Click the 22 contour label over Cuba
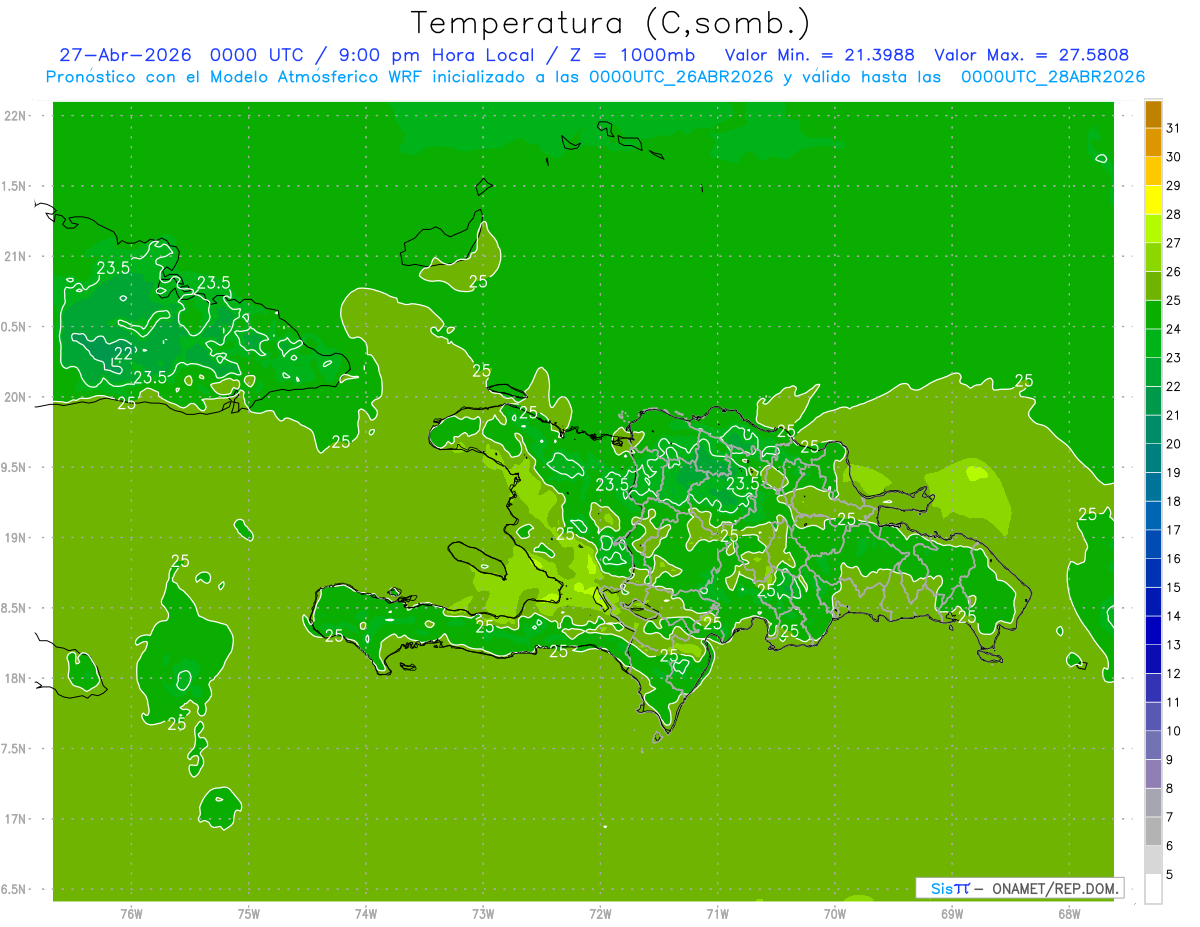The image size is (1200, 927). (124, 353)
